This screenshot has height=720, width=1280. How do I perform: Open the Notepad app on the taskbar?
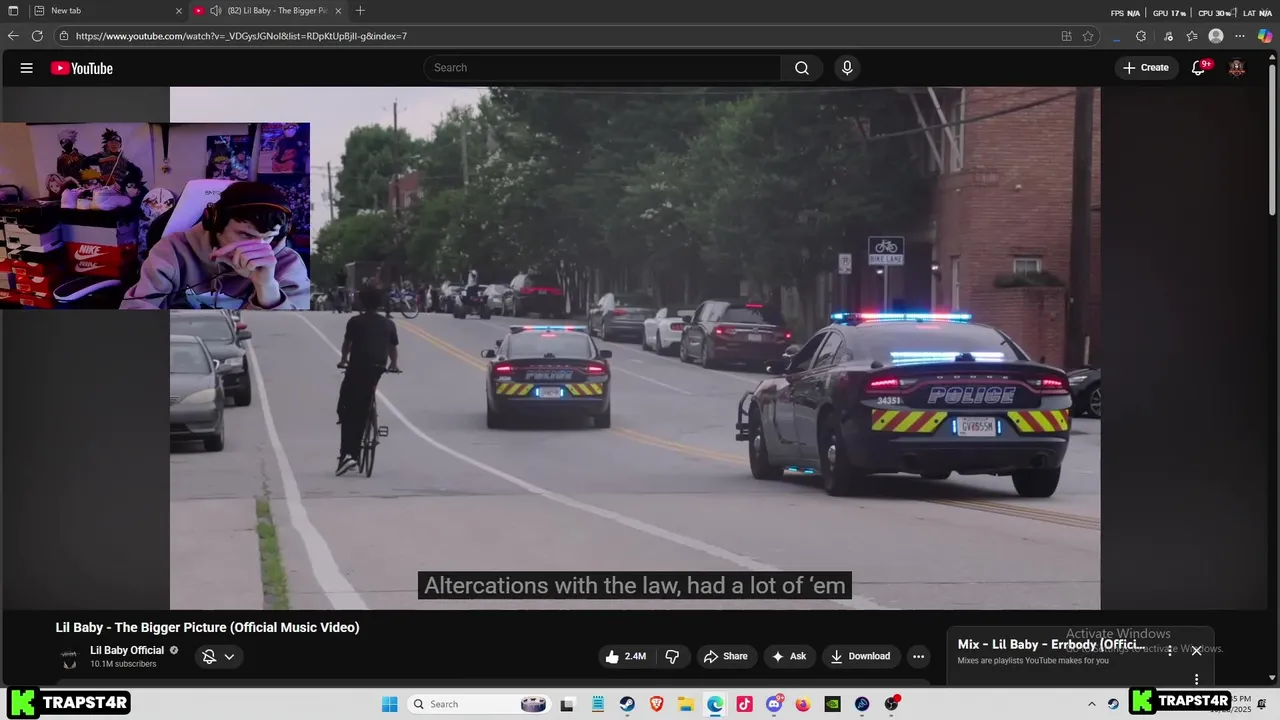[x=597, y=704]
